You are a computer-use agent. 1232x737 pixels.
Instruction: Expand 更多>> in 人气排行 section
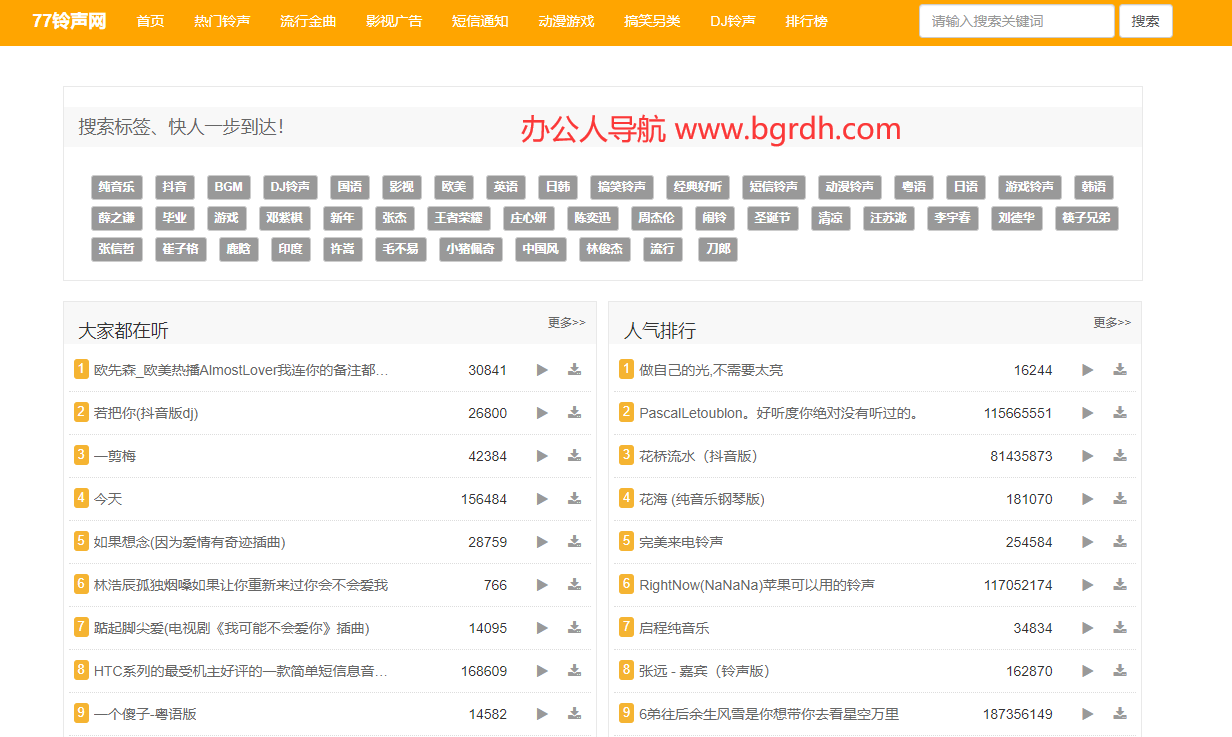coord(1112,323)
